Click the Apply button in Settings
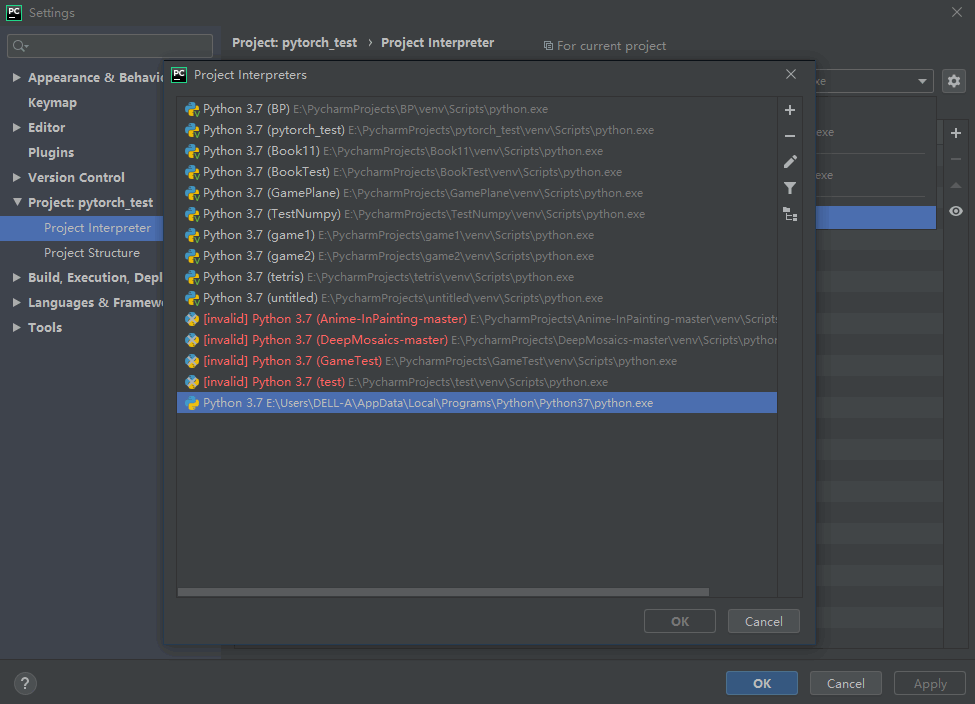The width and height of the screenshot is (975, 704). click(x=930, y=683)
